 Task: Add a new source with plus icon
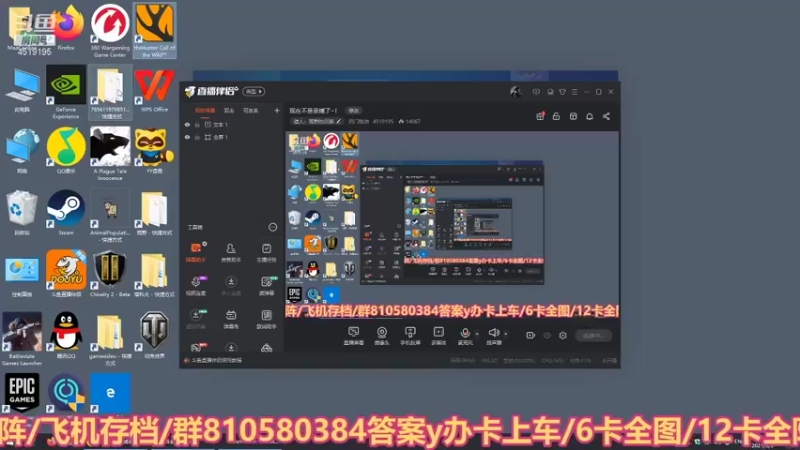point(277,110)
